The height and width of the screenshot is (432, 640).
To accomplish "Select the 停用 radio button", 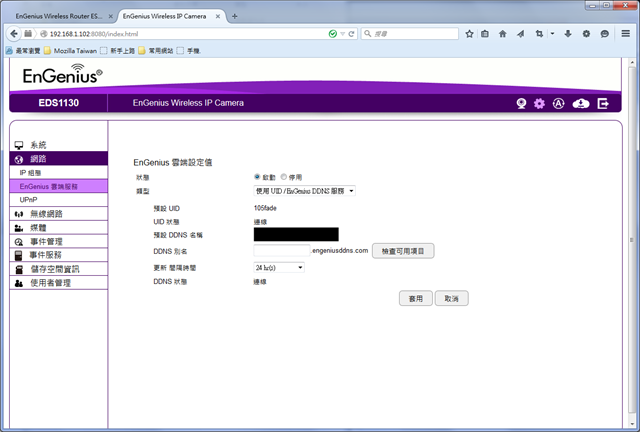I will pos(284,177).
